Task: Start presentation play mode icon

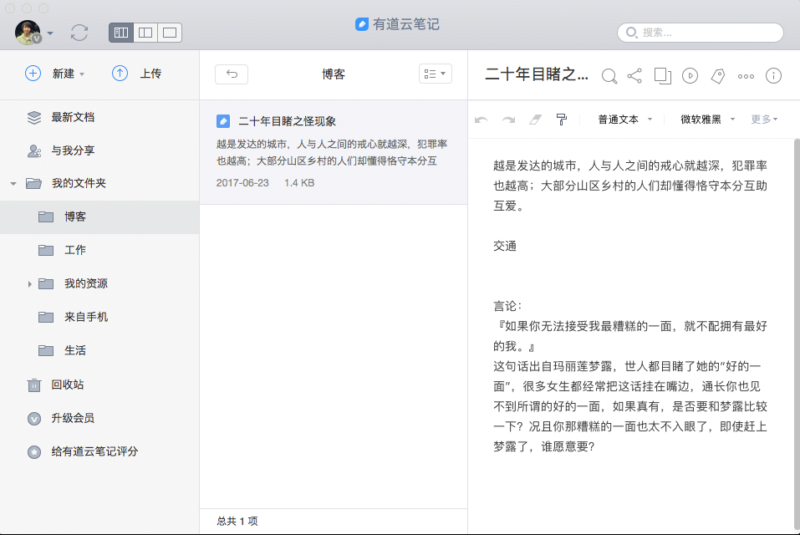Action: pos(689,75)
